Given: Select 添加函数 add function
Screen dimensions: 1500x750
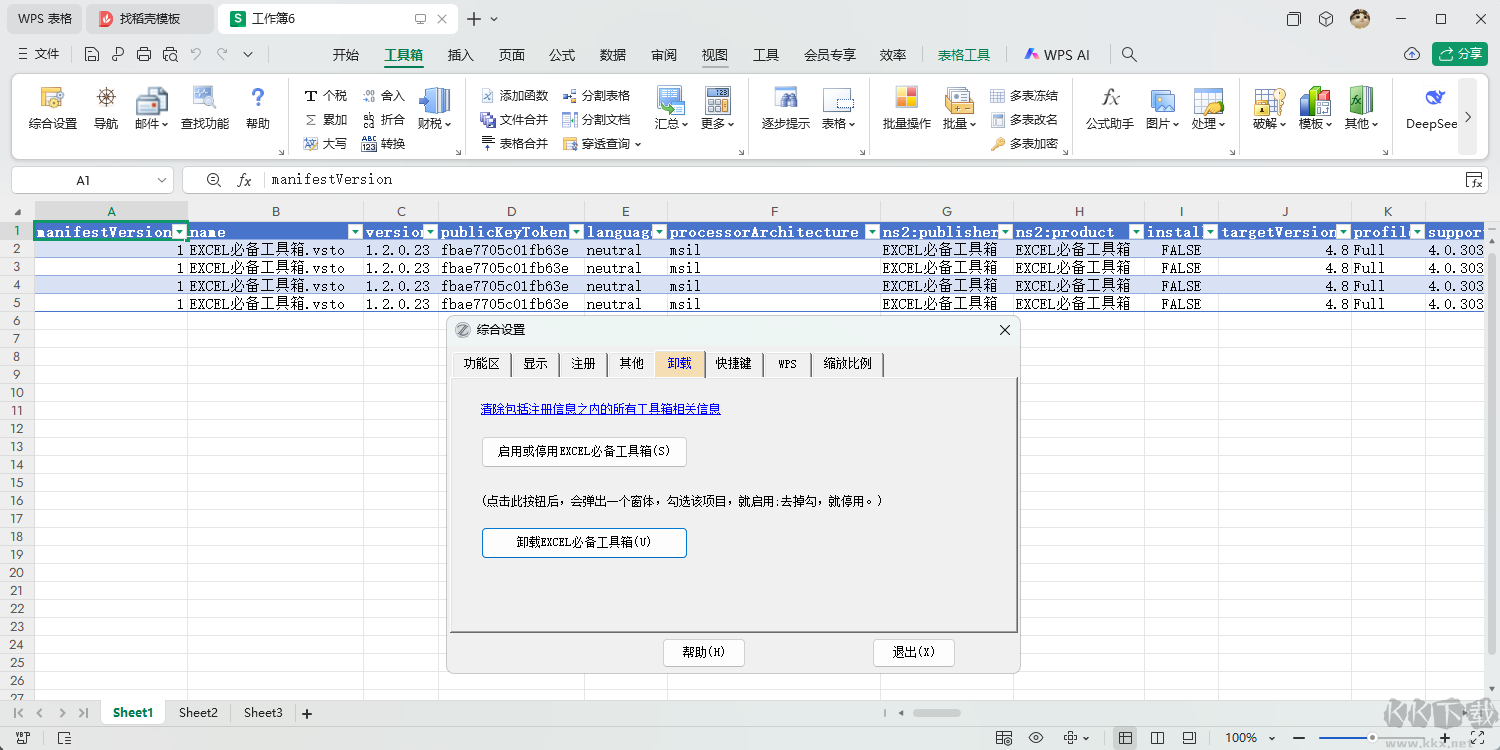Looking at the screenshot, I should [x=514, y=96].
